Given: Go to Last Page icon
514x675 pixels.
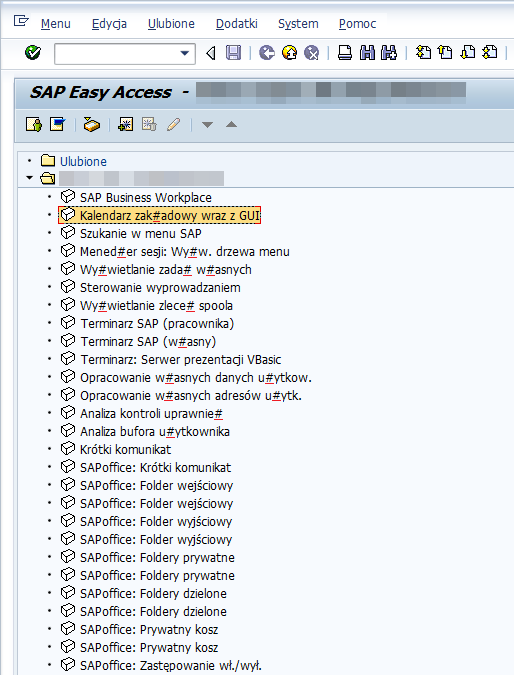Looking at the screenshot, I should 489,53.
